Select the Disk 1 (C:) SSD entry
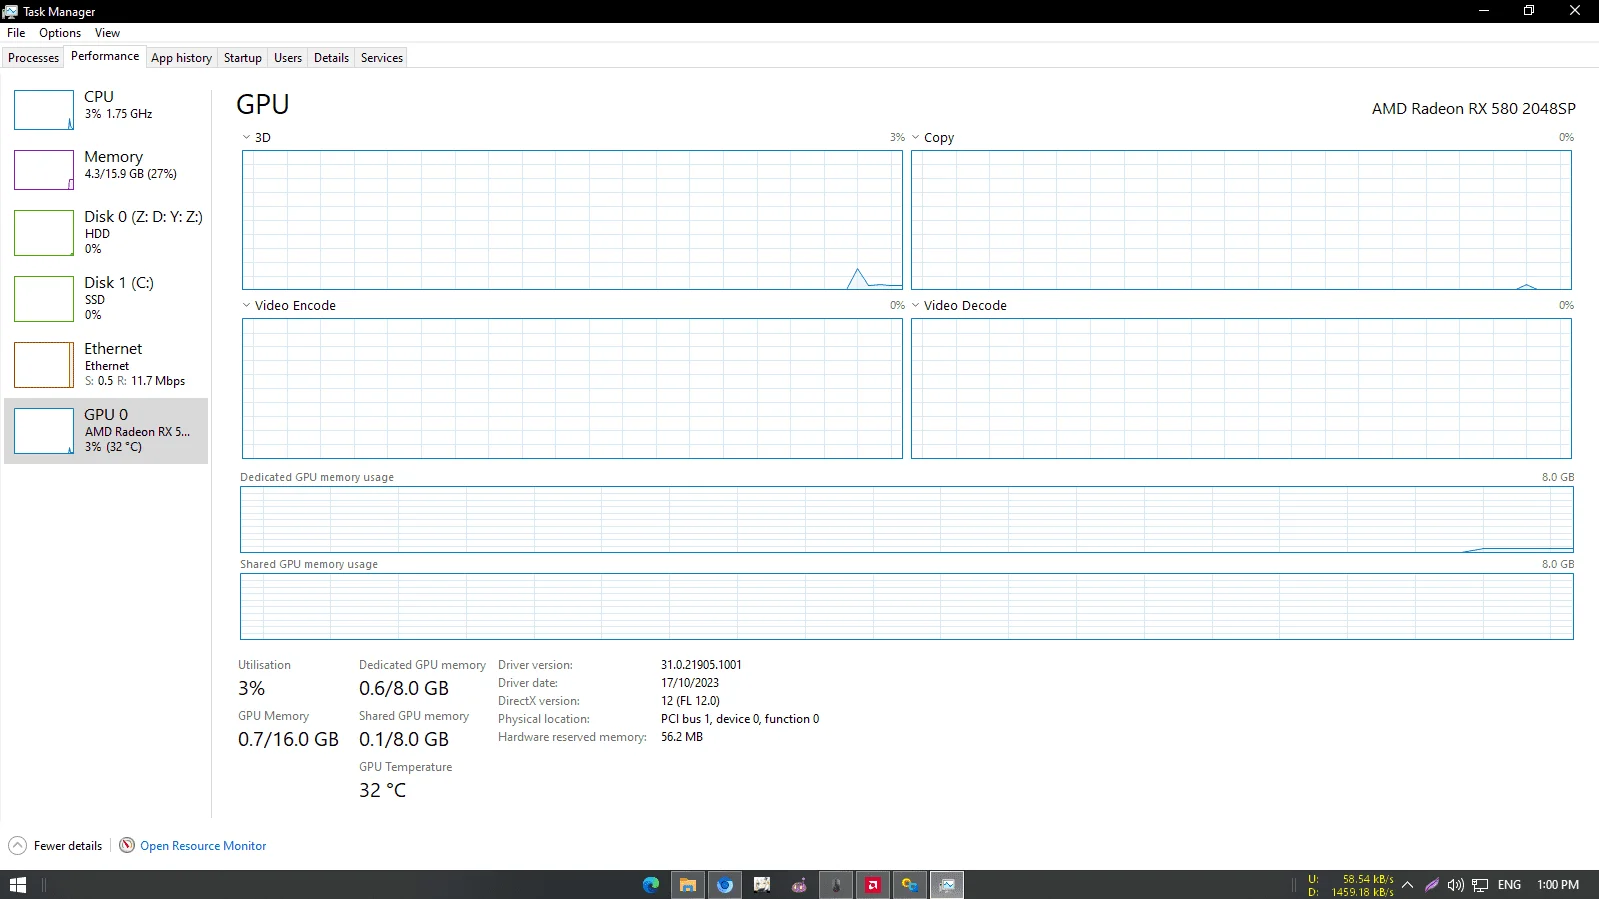 [107, 298]
